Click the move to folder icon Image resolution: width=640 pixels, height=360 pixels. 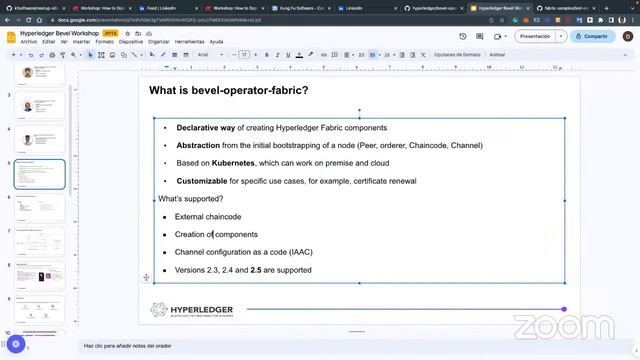click(x=138, y=33)
